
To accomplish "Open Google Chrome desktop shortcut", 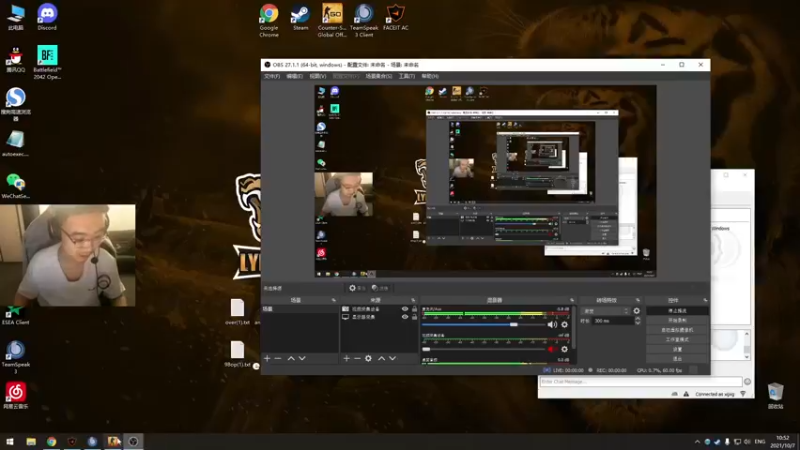I will tap(269, 20).
